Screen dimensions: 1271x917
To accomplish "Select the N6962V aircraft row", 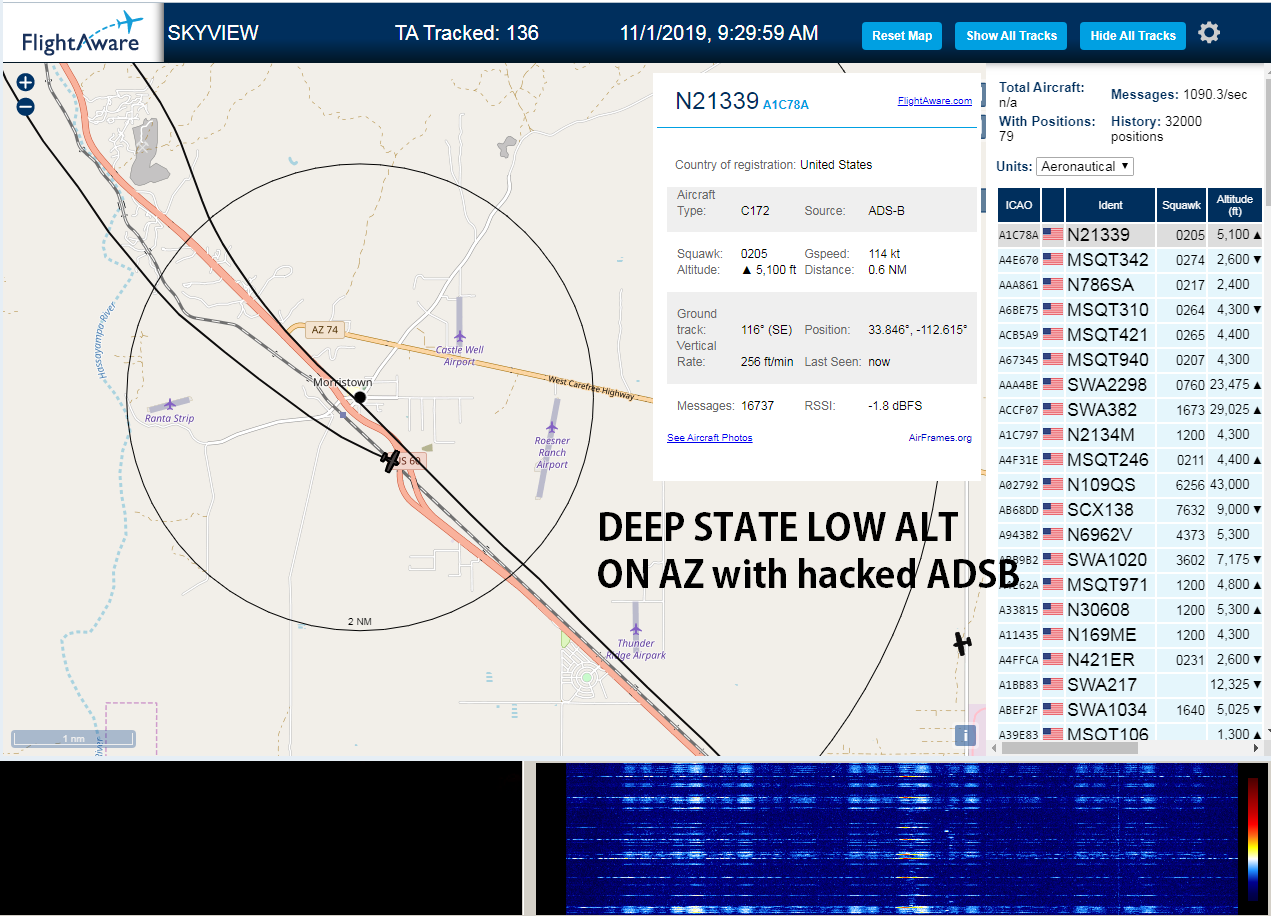I will pos(1130,535).
